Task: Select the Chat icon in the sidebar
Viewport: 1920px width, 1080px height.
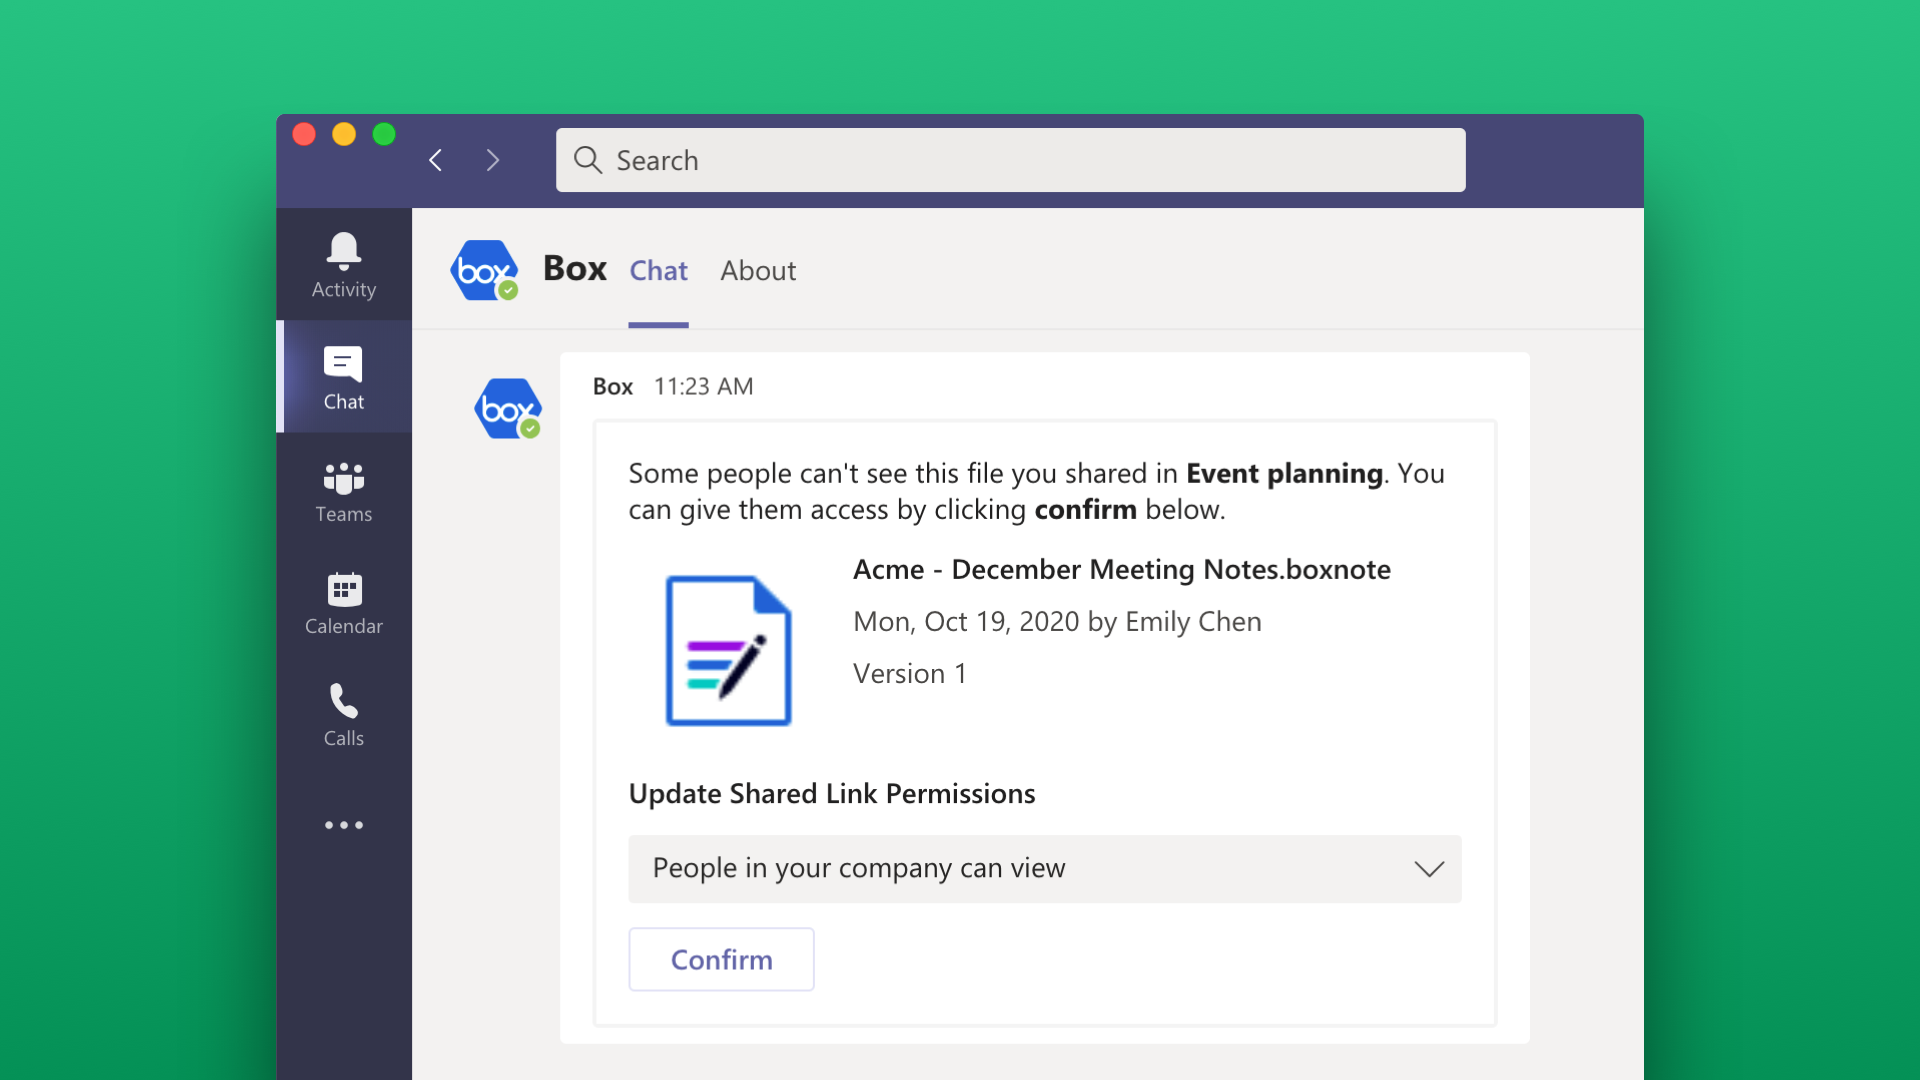Action: [x=343, y=377]
